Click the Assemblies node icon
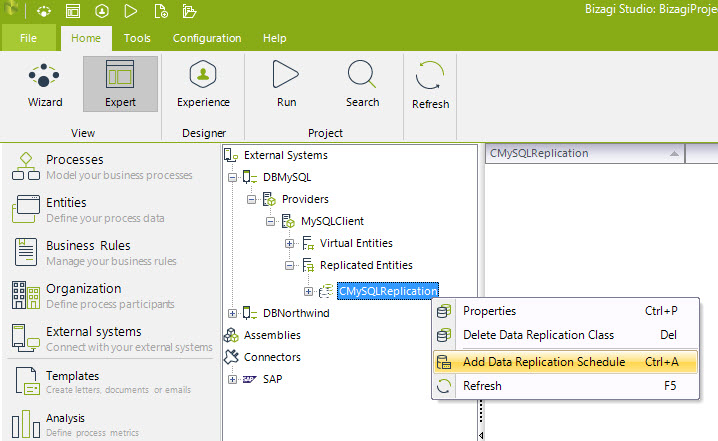 [x=231, y=335]
